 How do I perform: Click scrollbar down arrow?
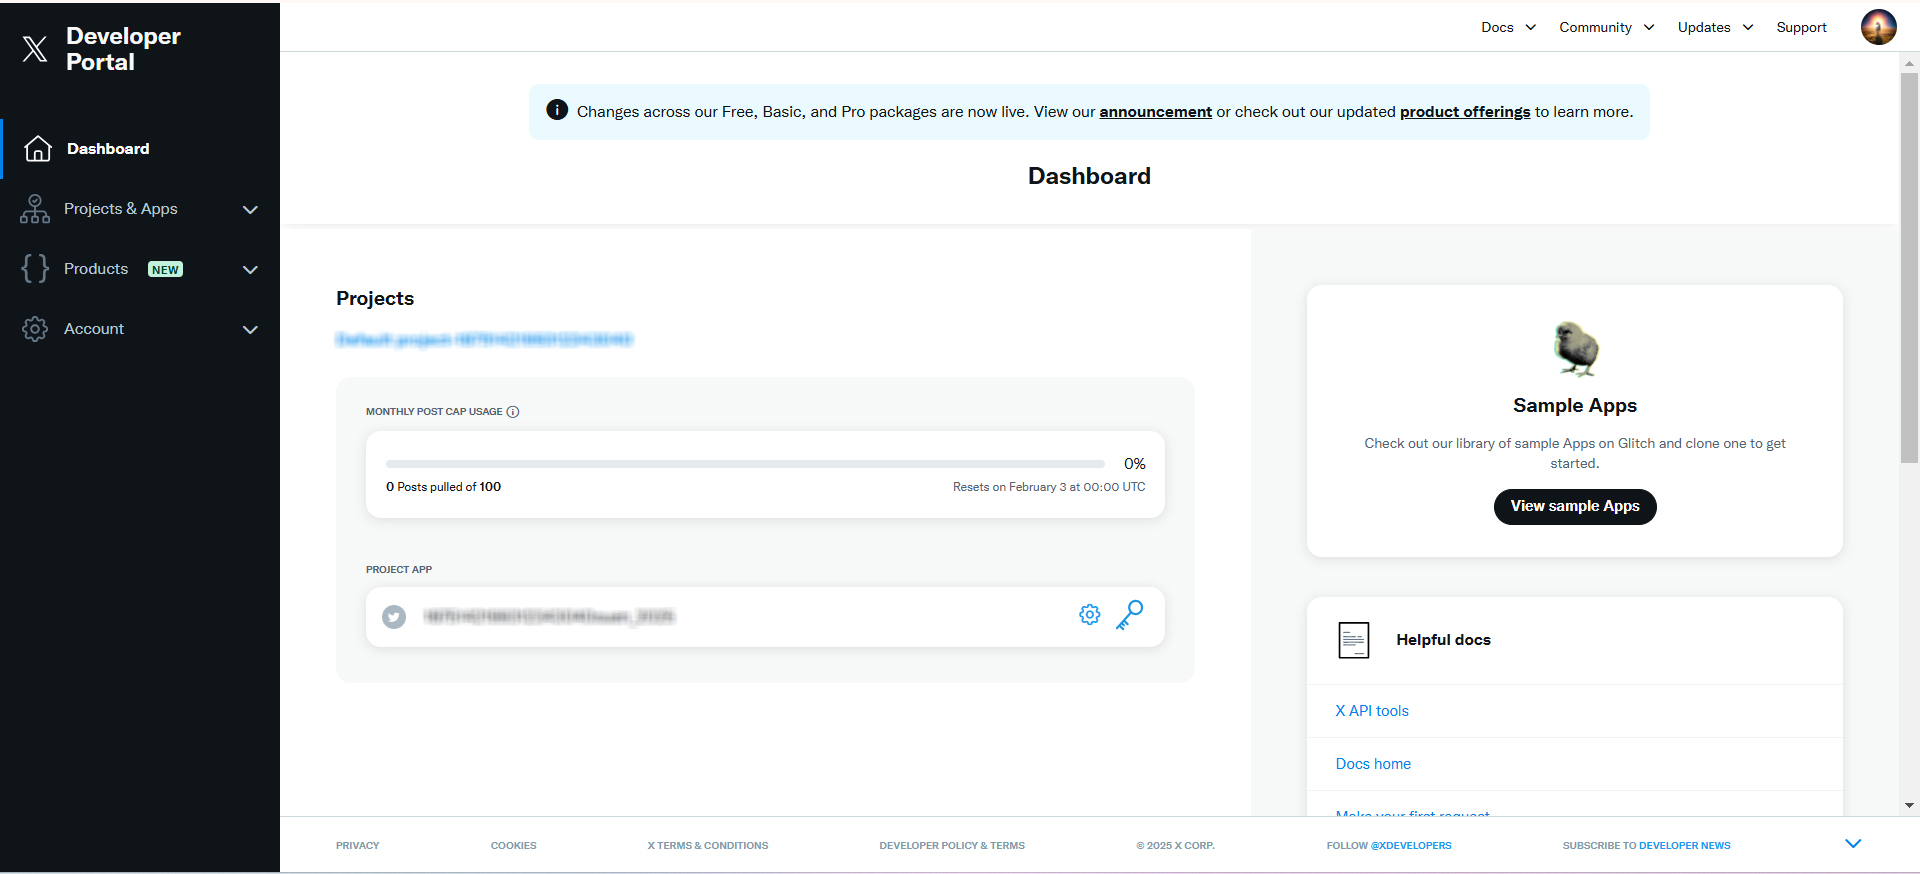[x=1909, y=805]
